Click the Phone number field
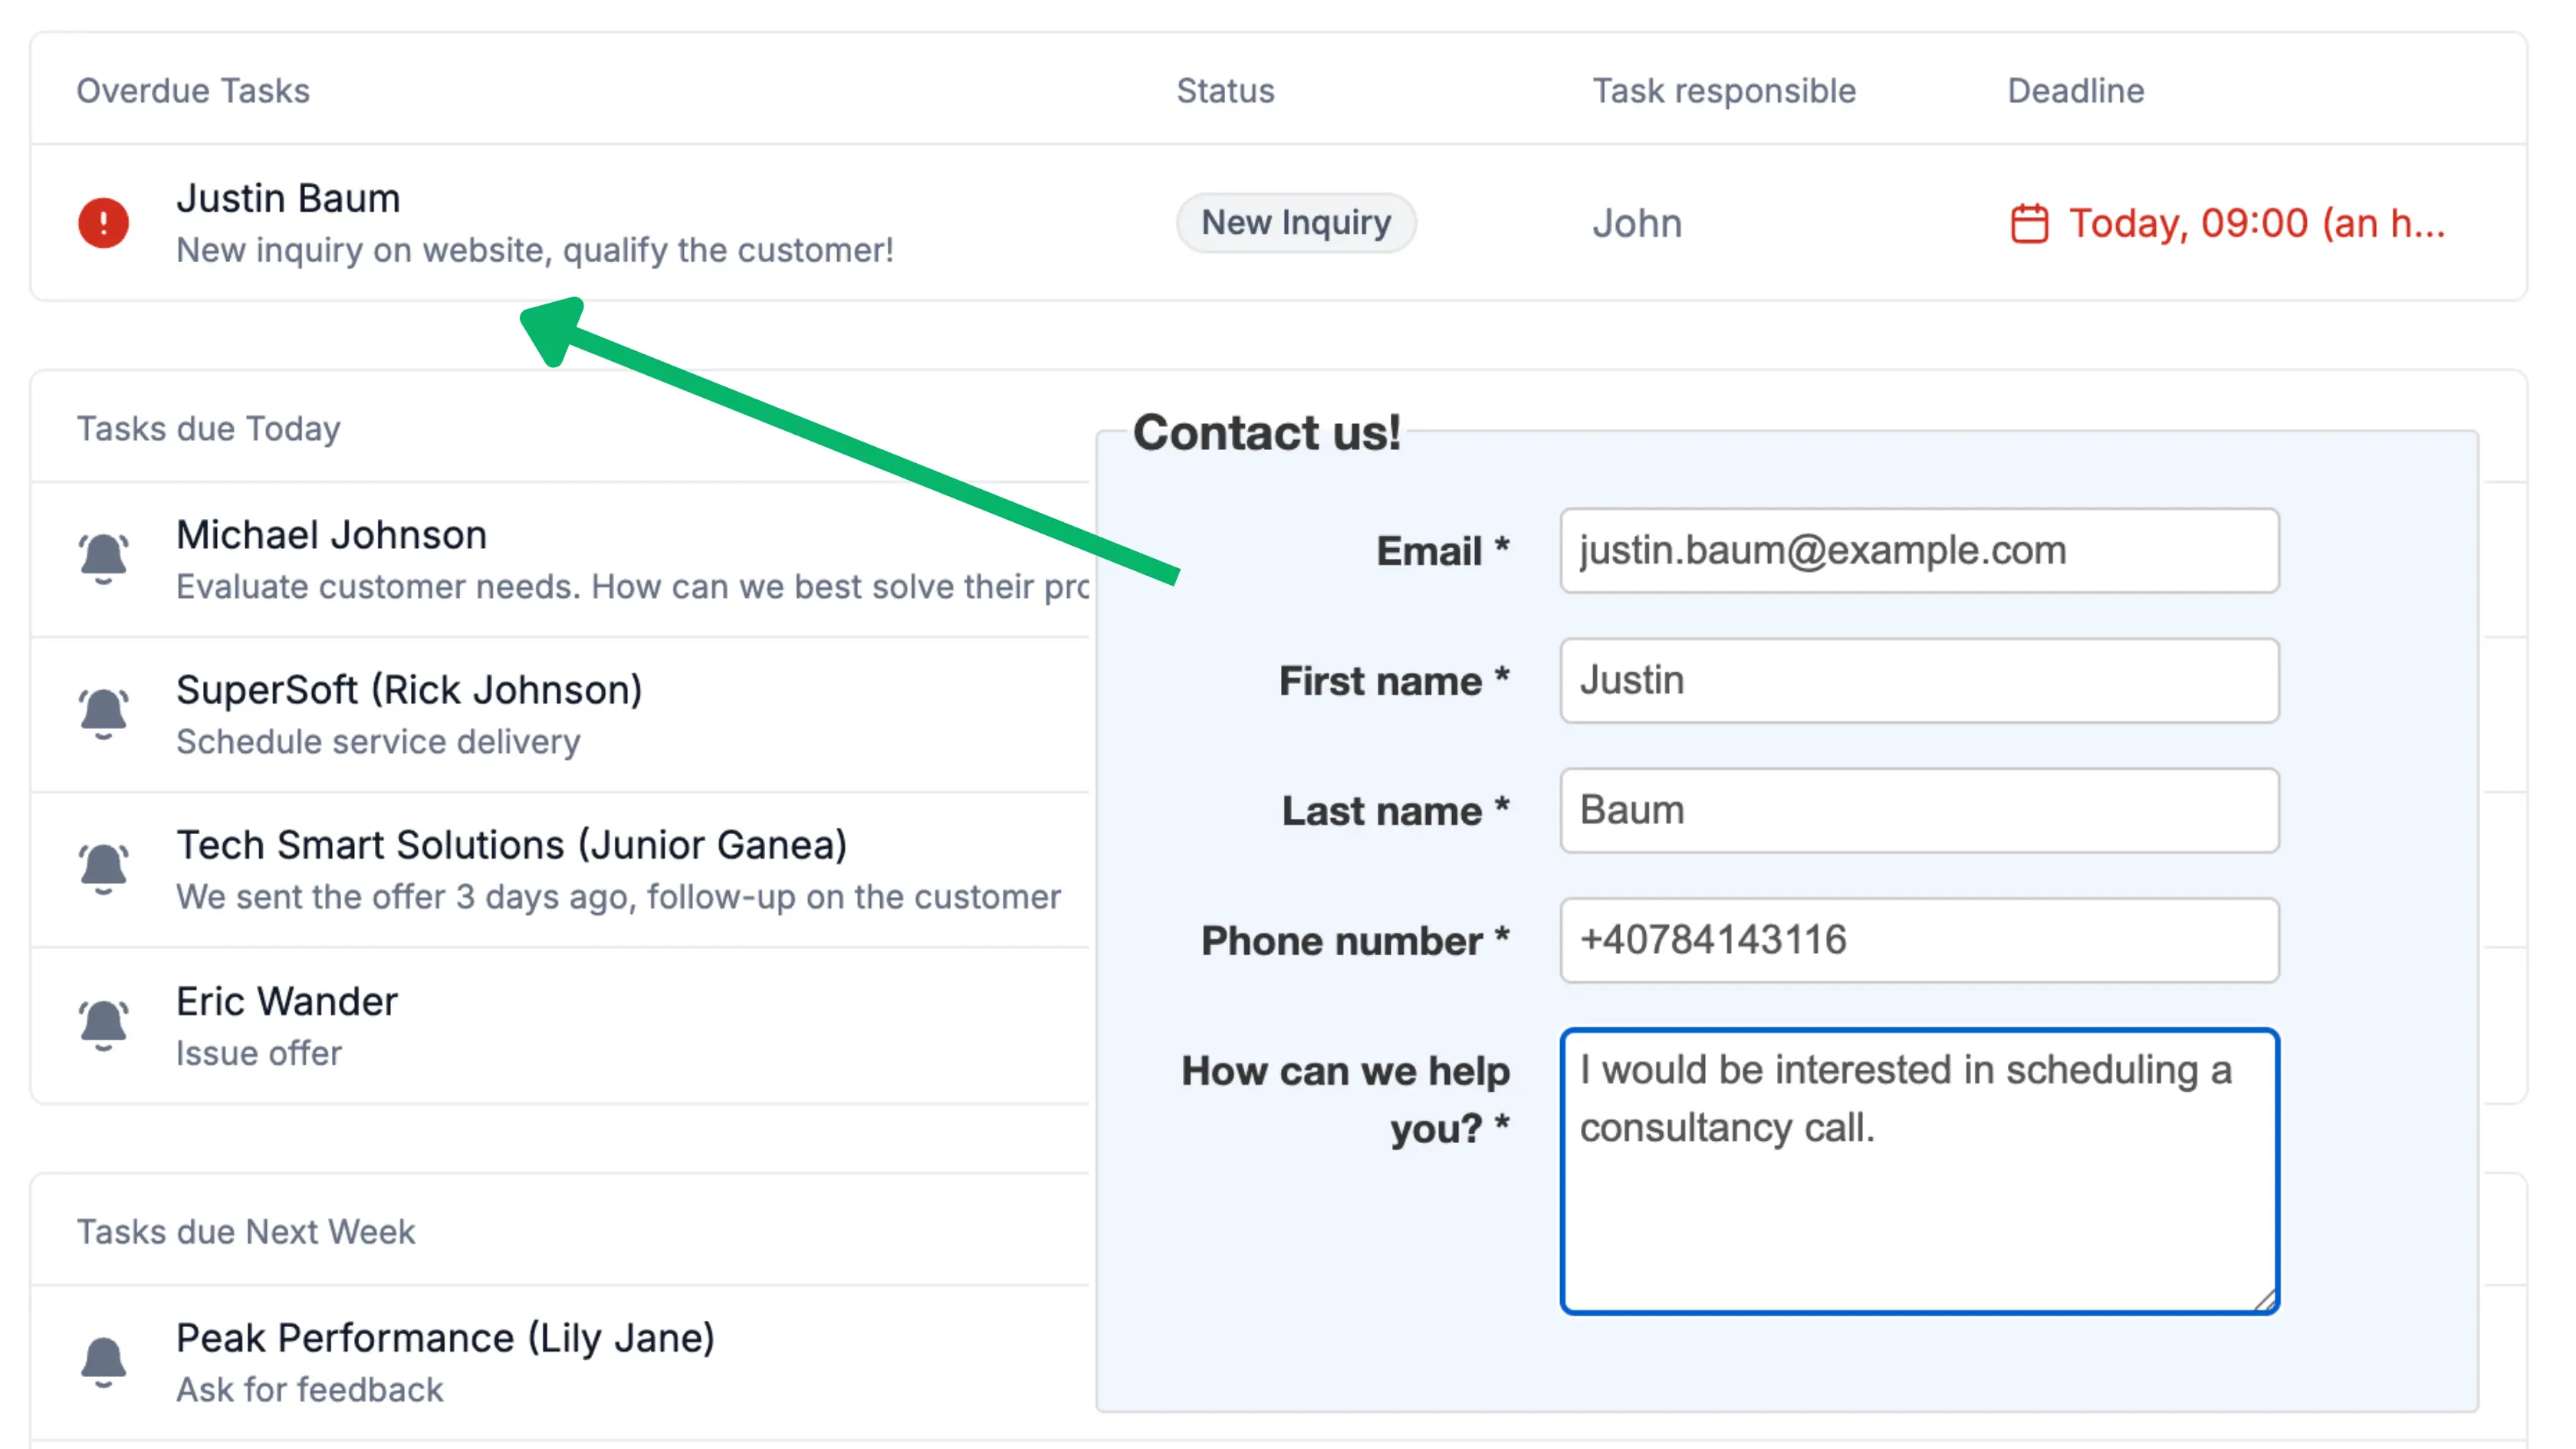 pyautogui.click(x=1918, y=940)
